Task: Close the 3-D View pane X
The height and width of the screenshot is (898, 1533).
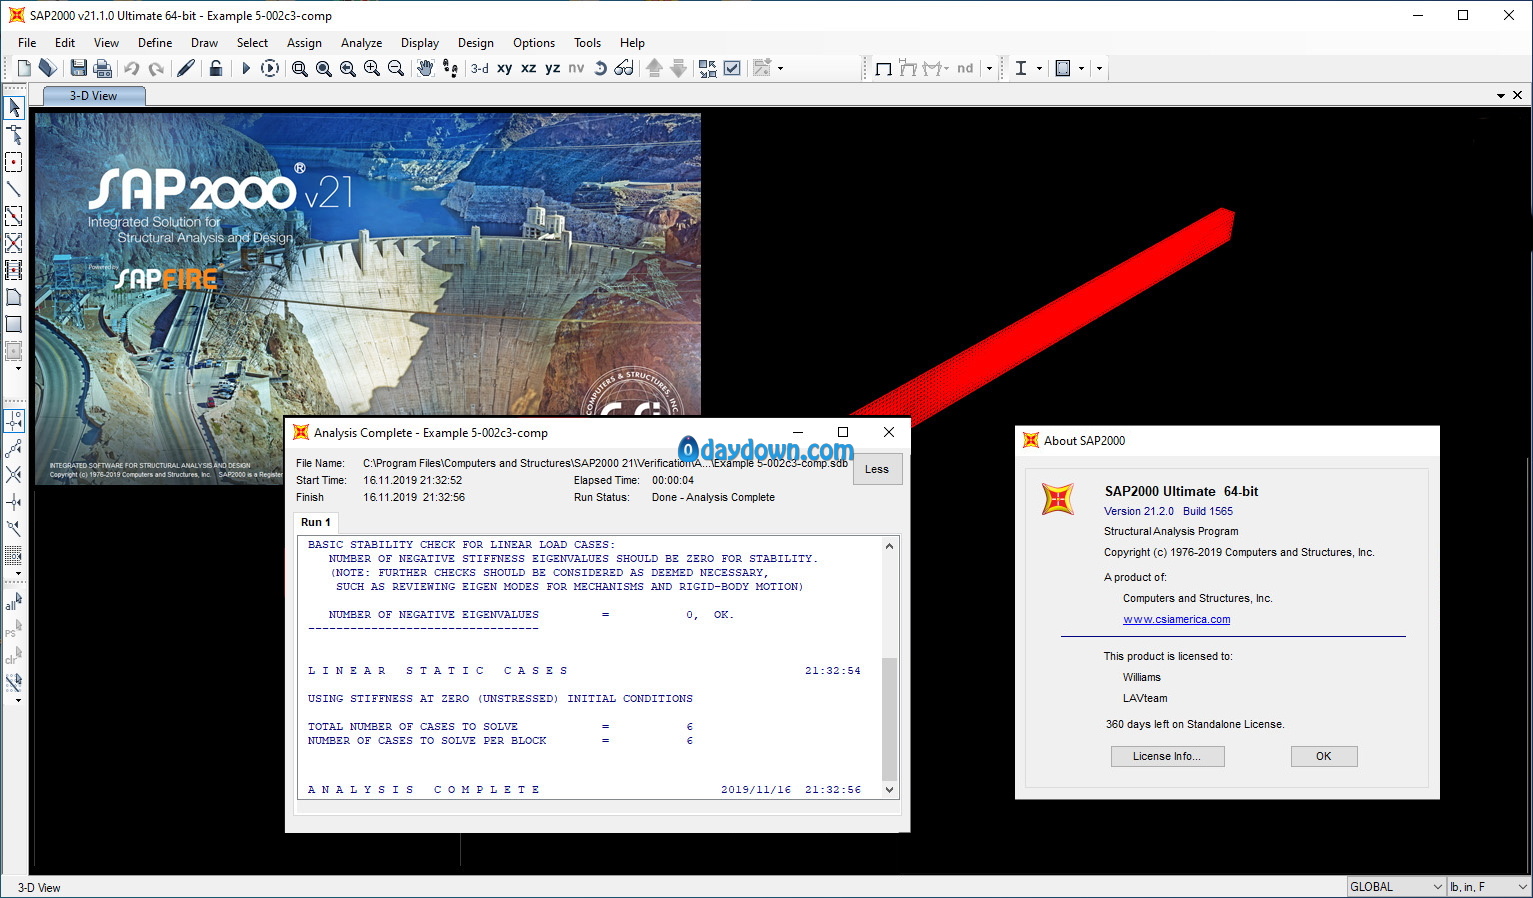Action: (1517, 96)
